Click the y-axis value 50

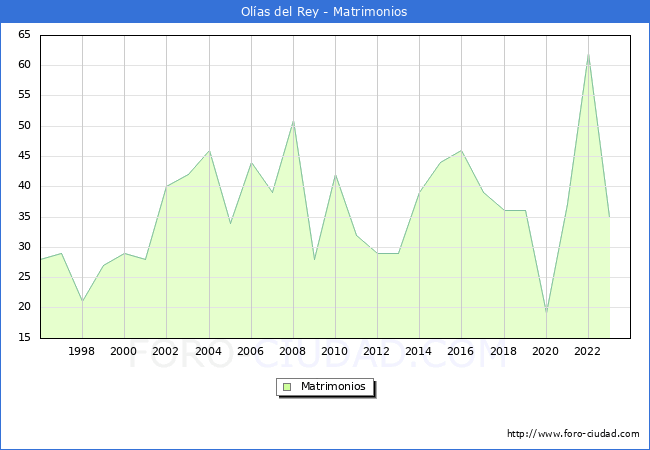(x=24, y=126)
